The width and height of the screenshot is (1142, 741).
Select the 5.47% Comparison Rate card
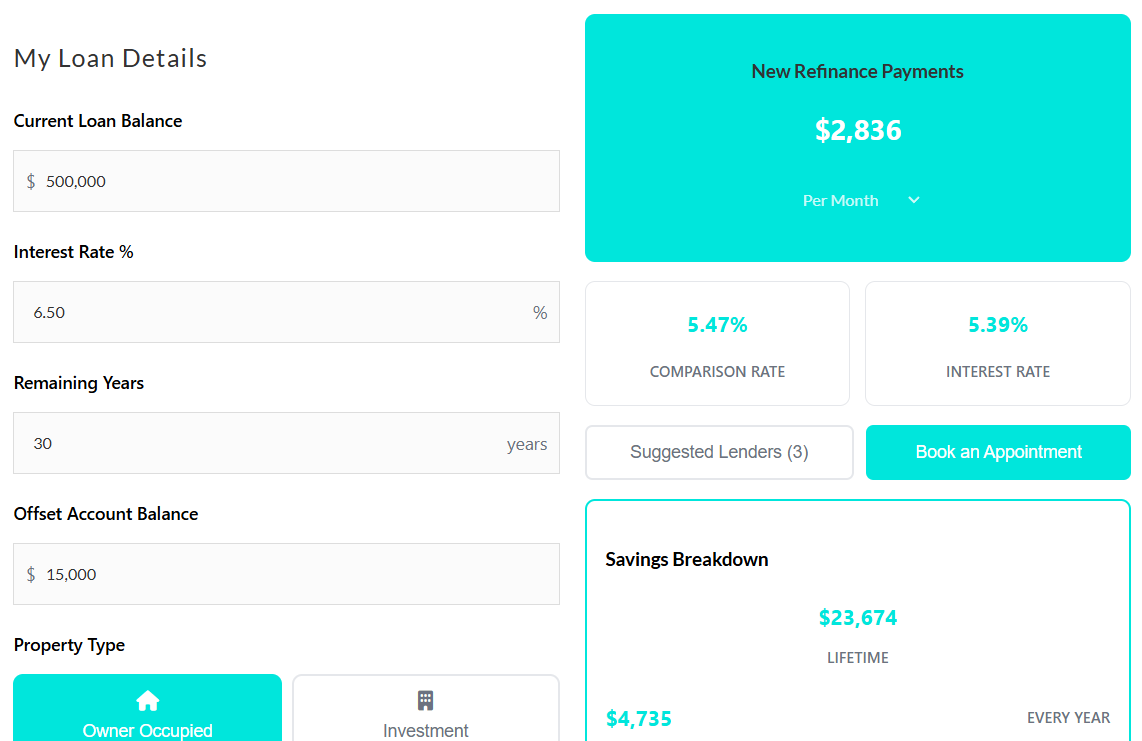coord(717,343)
